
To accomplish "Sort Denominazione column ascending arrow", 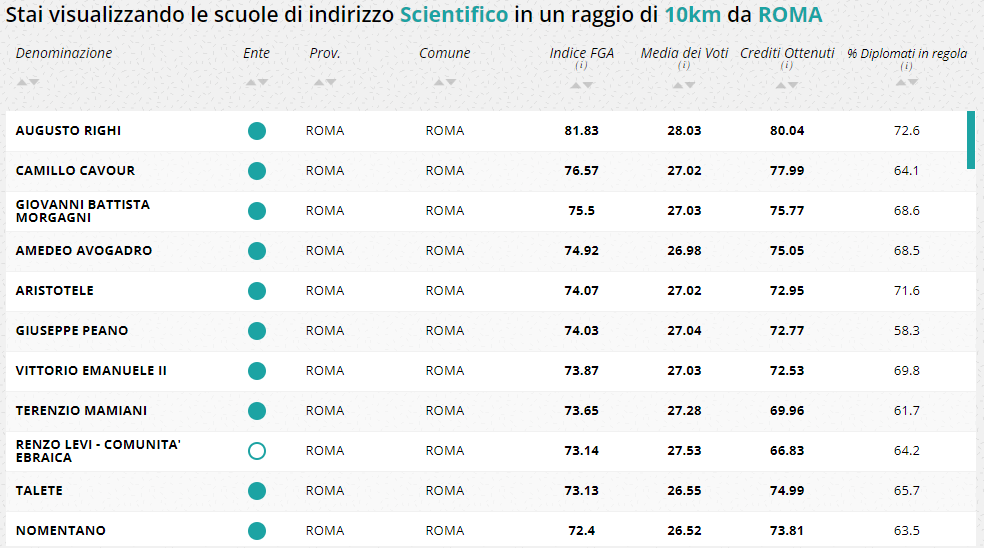I will [x=22, y=82].
